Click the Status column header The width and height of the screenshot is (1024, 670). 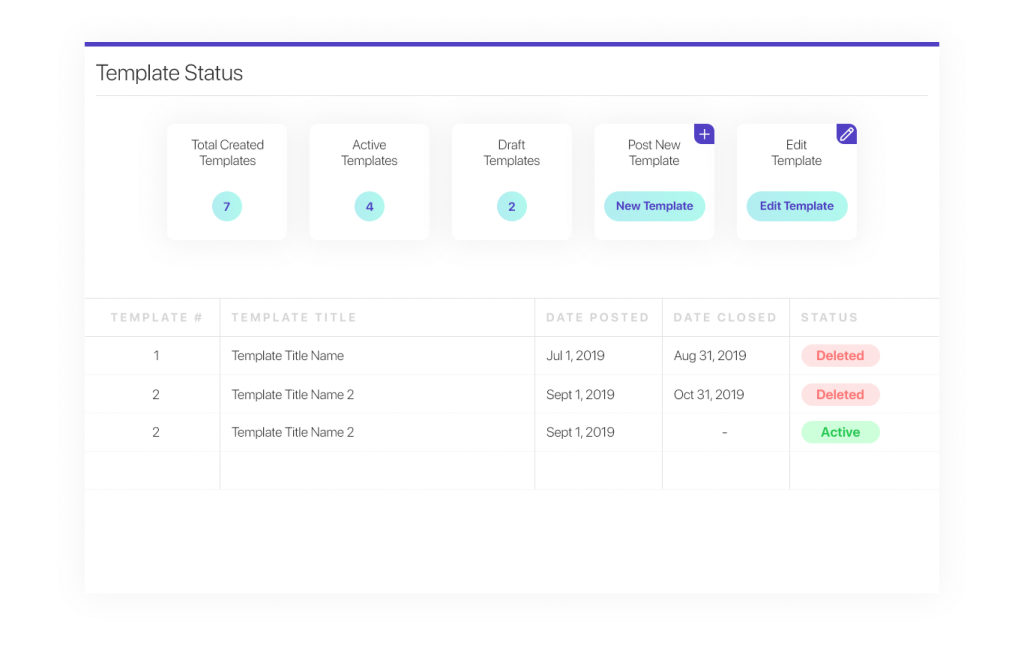[x=829, y=318]
